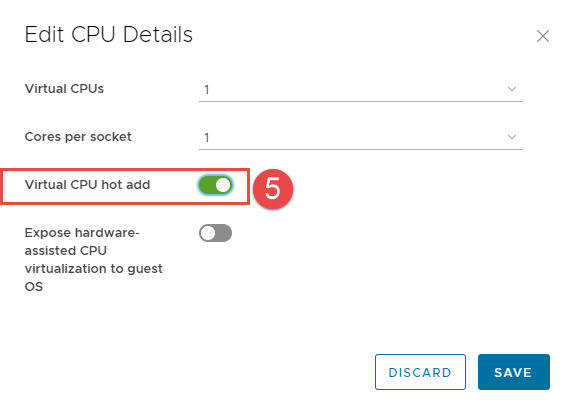Image resolution: width=571 pixels, height=413 pixels.
Task: Click the white knob on gray virtualization switch
Action: coord(208,233)
